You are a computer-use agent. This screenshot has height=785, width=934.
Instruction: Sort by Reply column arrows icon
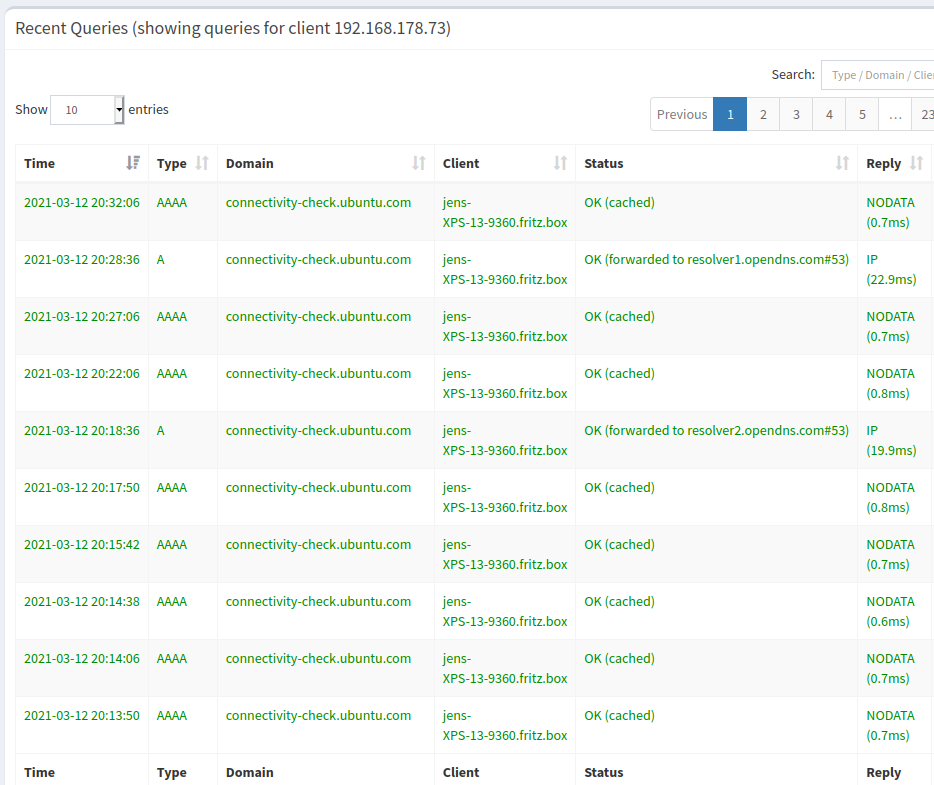(x=916, y=163)
